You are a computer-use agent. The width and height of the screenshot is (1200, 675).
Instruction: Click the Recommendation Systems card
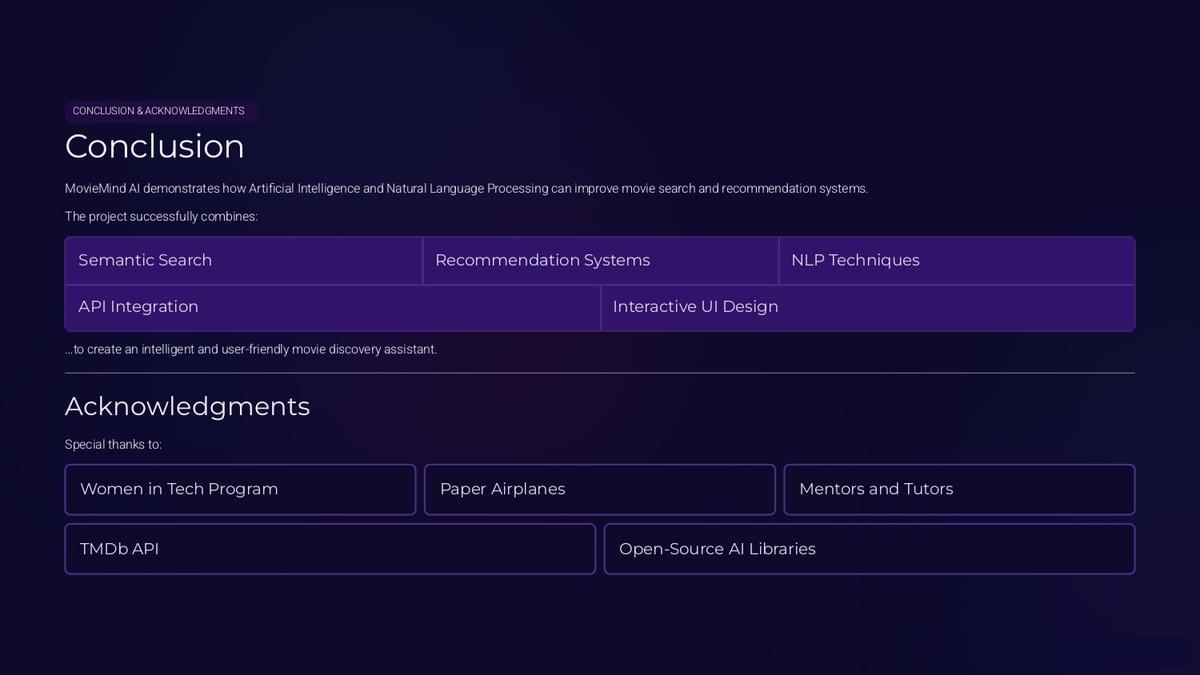tap(600, 260)
